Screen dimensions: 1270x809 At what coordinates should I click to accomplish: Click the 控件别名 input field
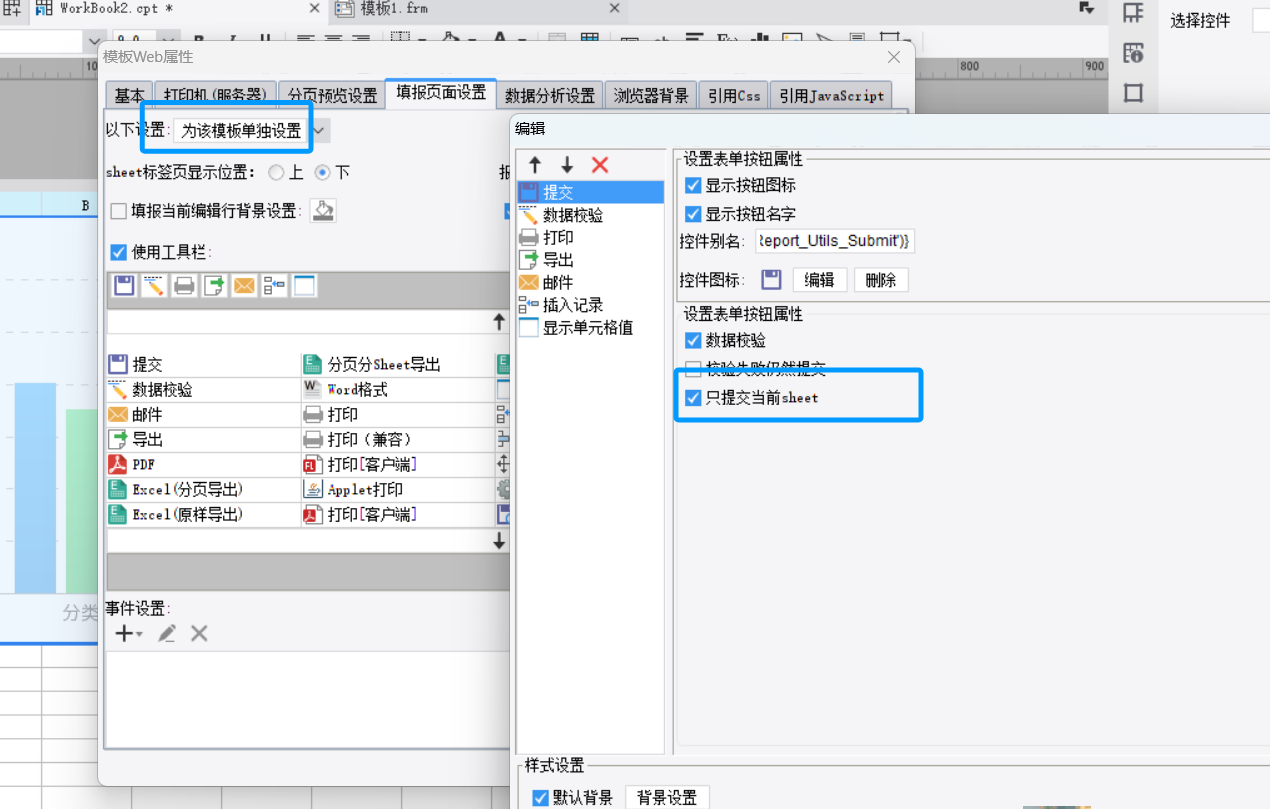[x=834, y=241]
